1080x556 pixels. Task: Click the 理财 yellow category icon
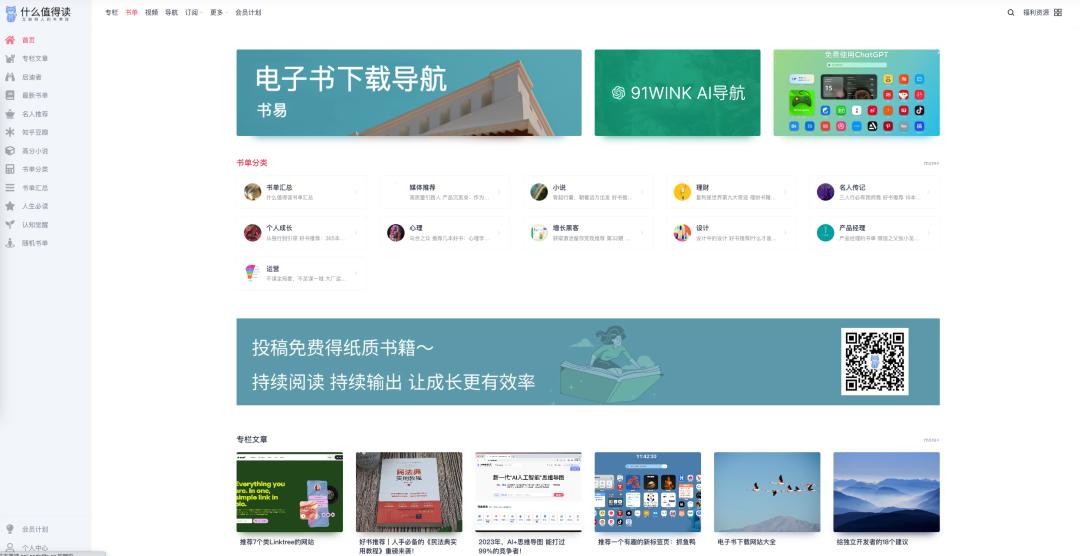click(682, 192)
